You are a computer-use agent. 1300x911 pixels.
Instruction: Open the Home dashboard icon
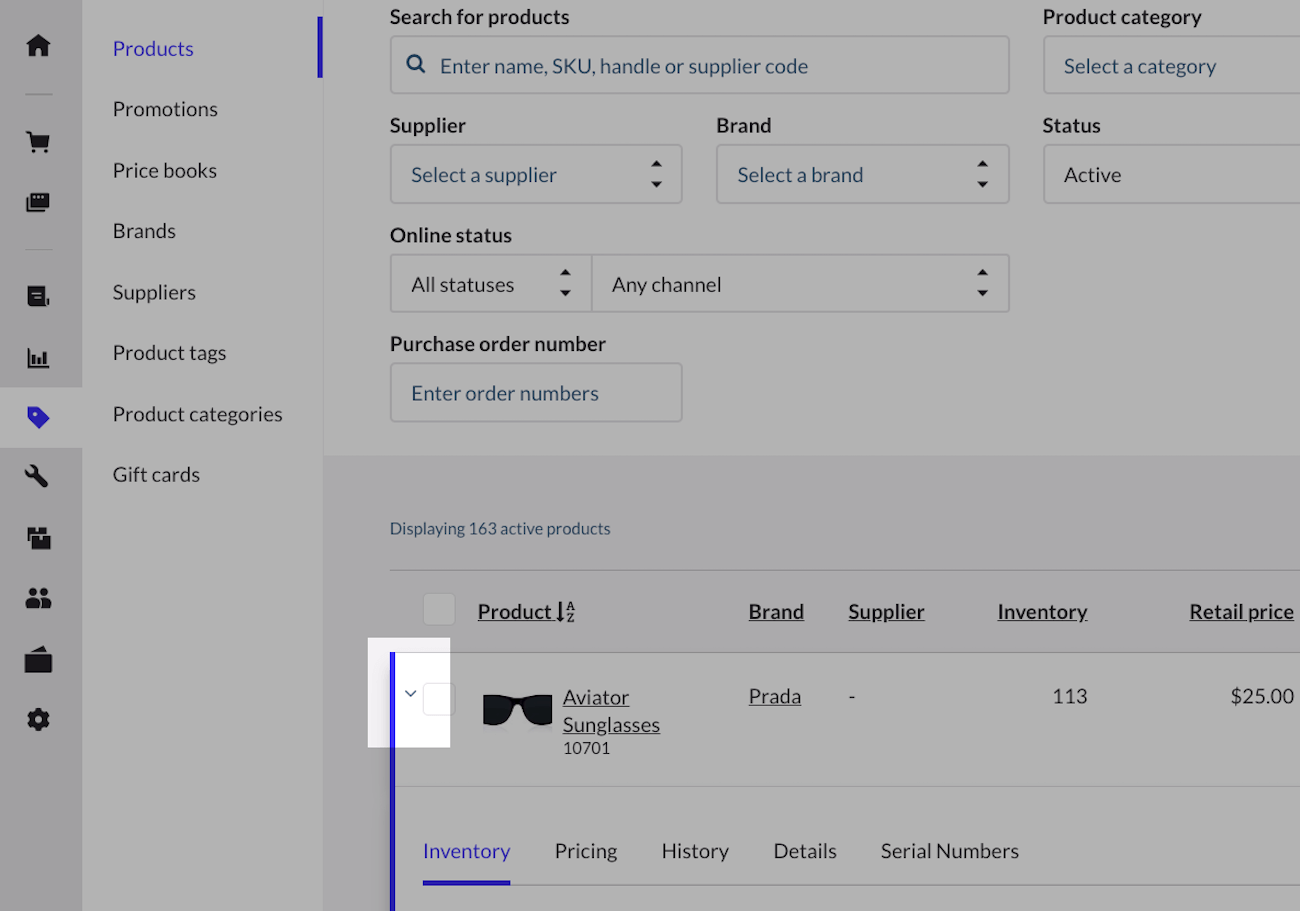(x=38, y=45)
